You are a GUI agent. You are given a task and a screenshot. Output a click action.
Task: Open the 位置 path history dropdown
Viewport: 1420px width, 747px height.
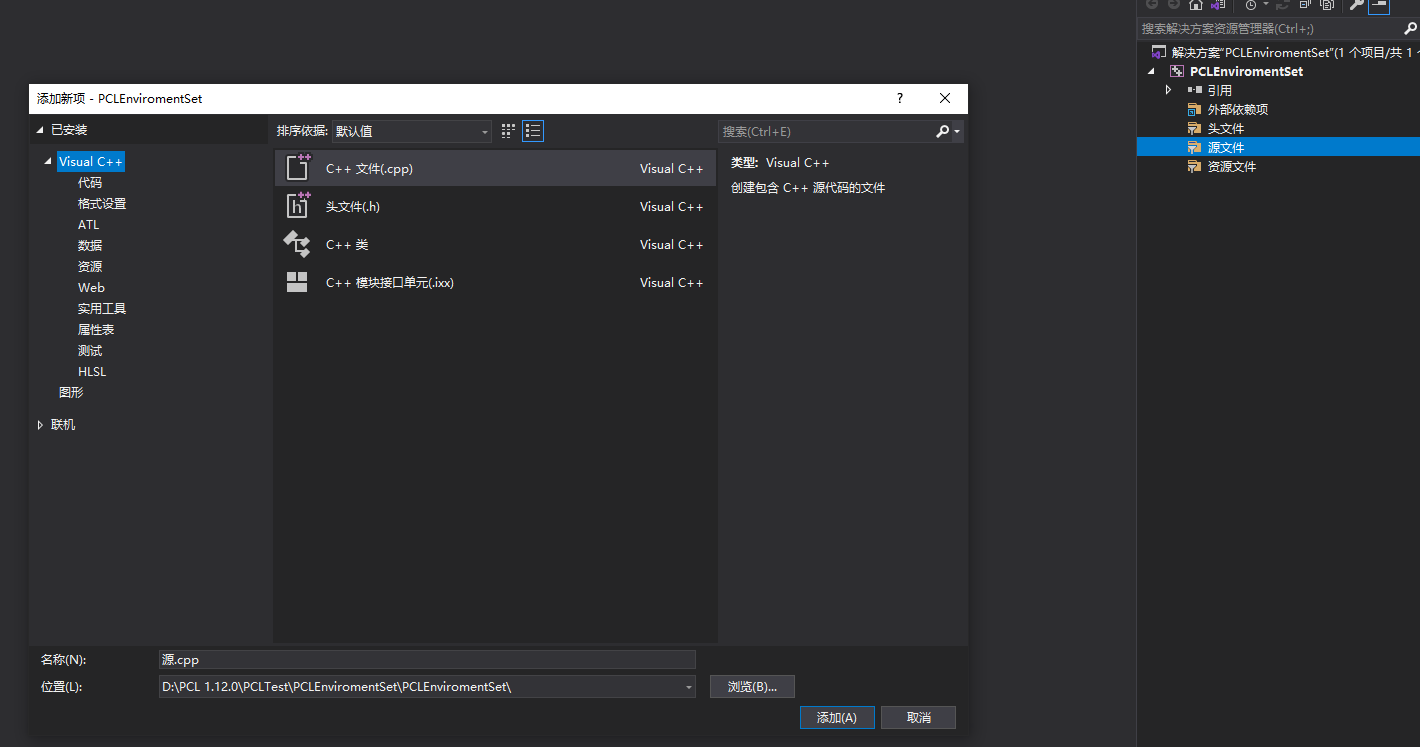[x=686, y=686]
